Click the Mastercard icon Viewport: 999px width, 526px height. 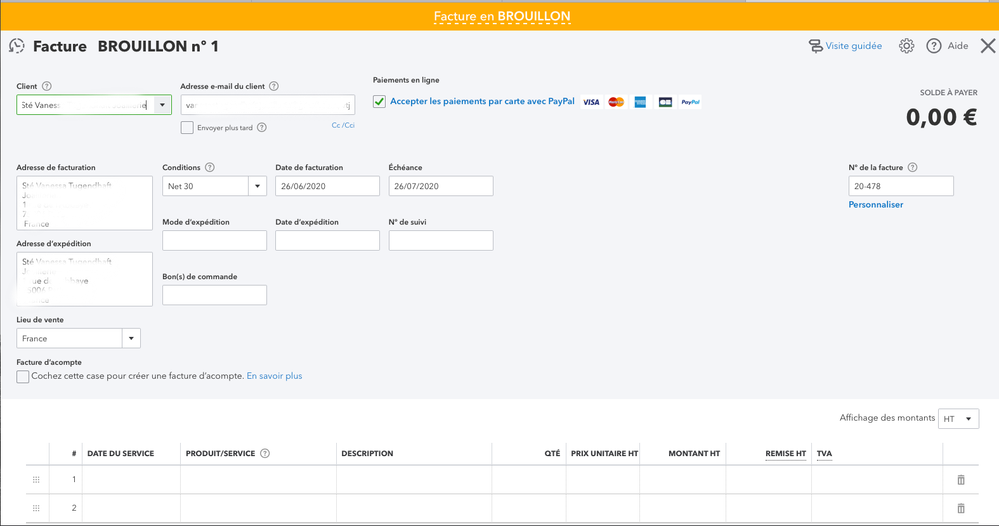[616, 102]
